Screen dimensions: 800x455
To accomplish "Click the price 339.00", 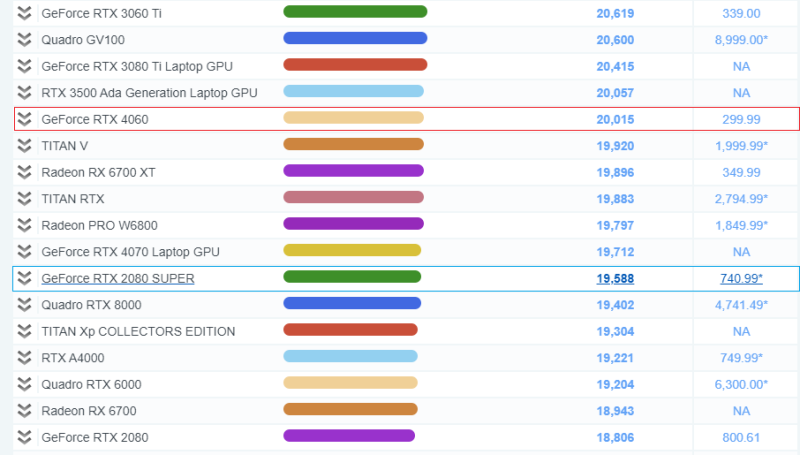I will click(741, 14).
